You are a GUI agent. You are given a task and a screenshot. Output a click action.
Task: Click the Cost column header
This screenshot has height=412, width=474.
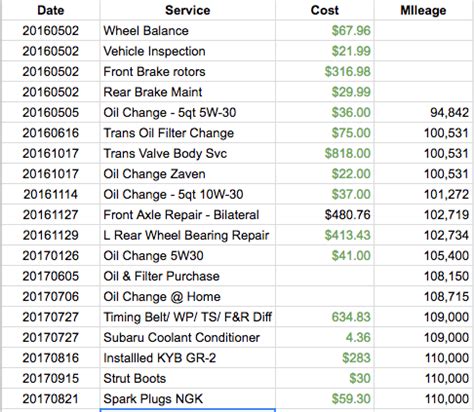(325, 10)
